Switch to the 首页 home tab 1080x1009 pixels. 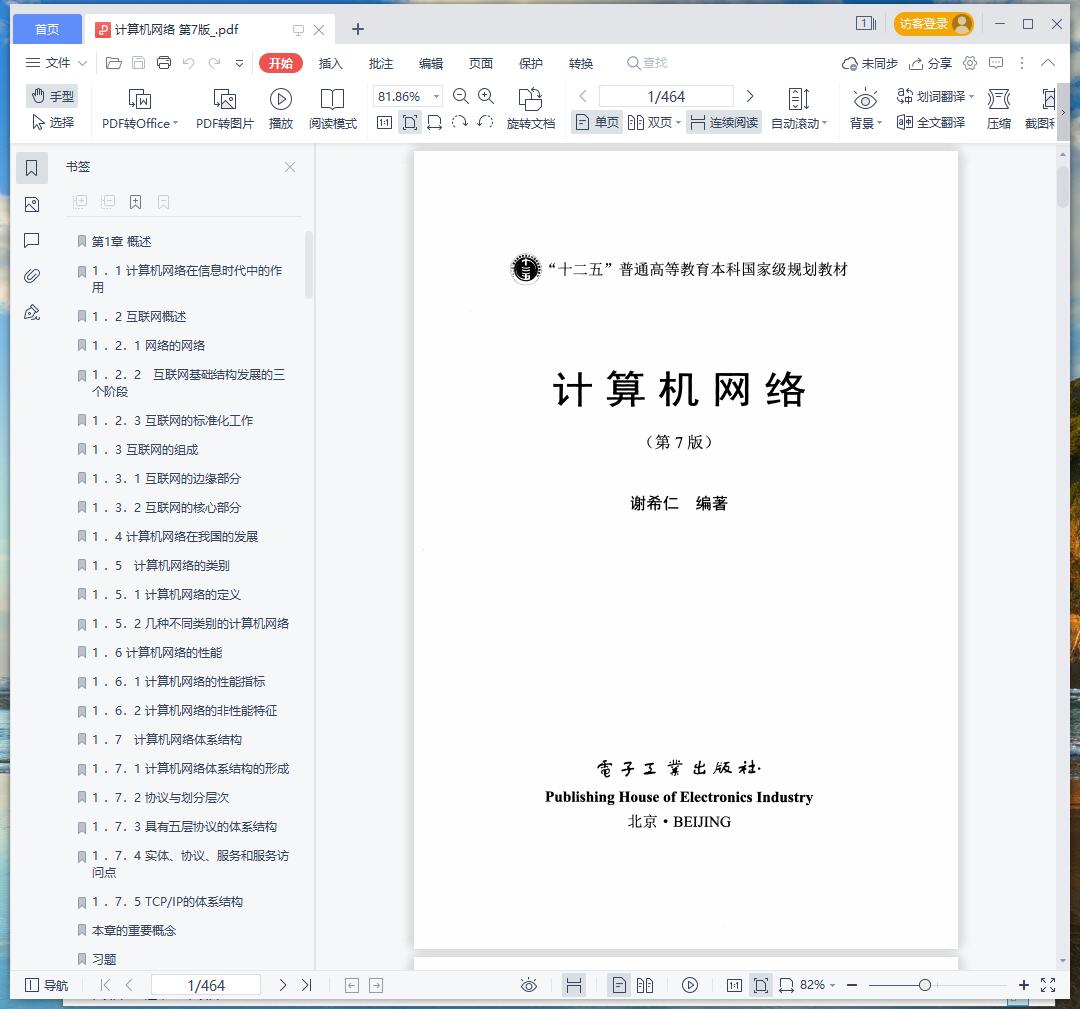coord(47,29)
